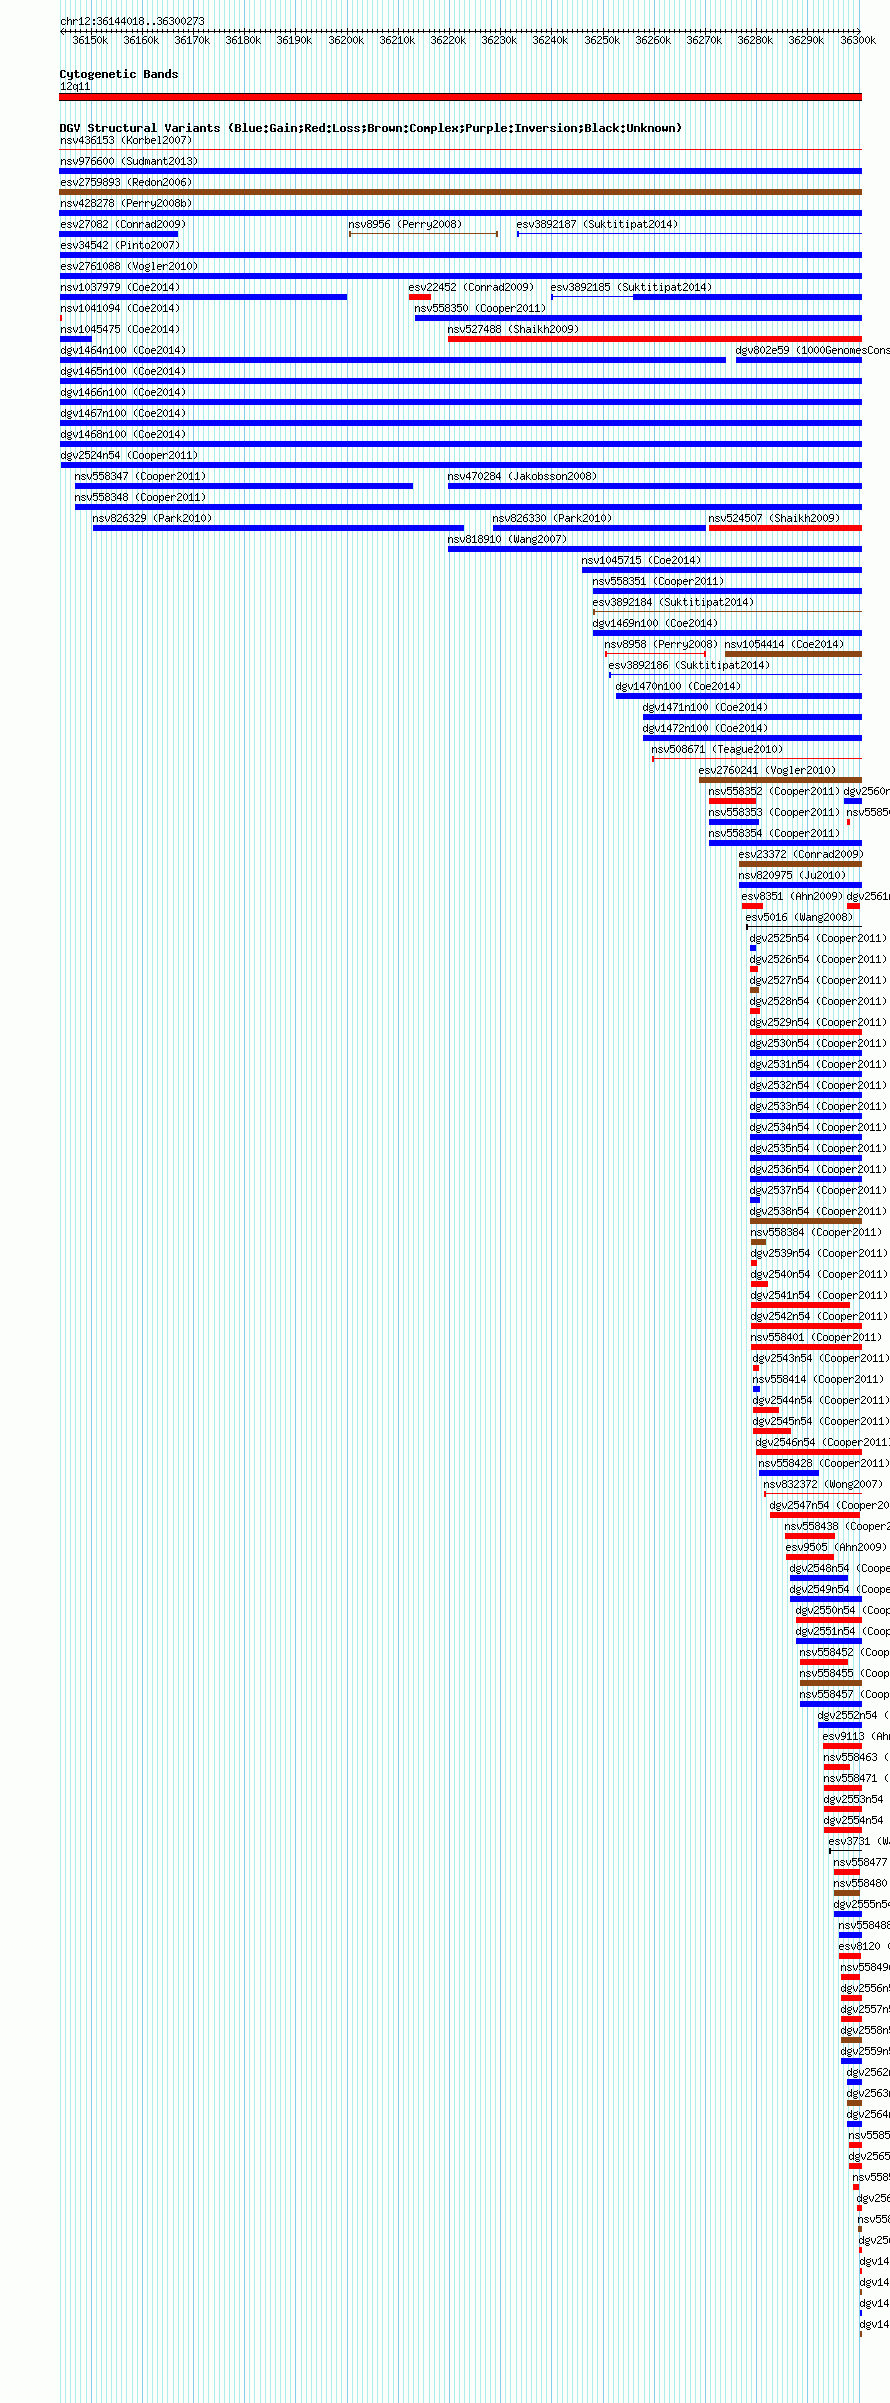The height and width of the screenshot is (2403, 890).
Task: Open variant nsv428278 (Perry2008b) label
Action: tap(126, 203)
